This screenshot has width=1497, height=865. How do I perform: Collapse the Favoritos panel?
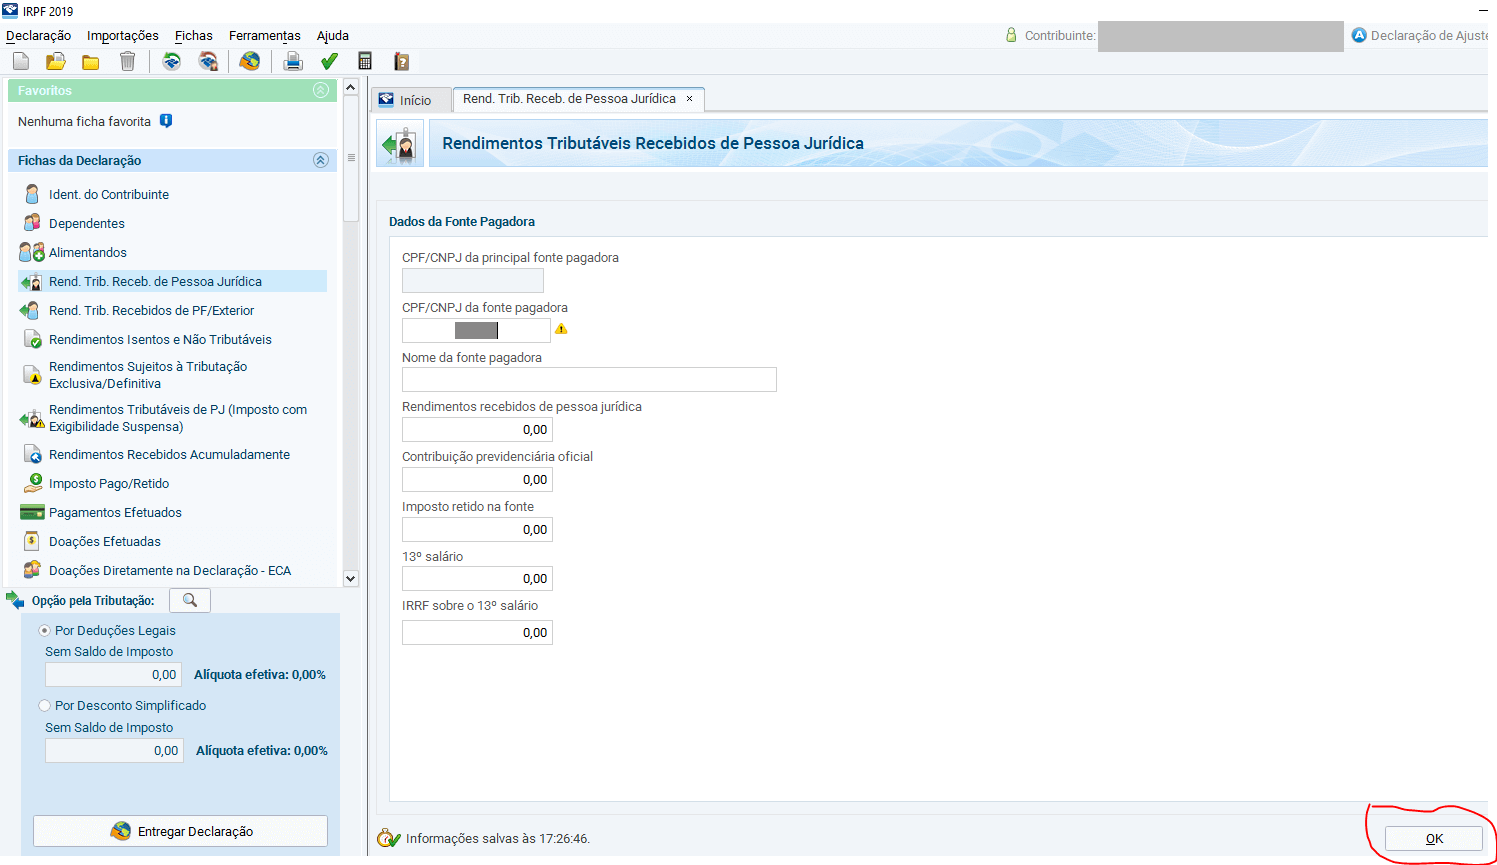[x=321, y=90]
